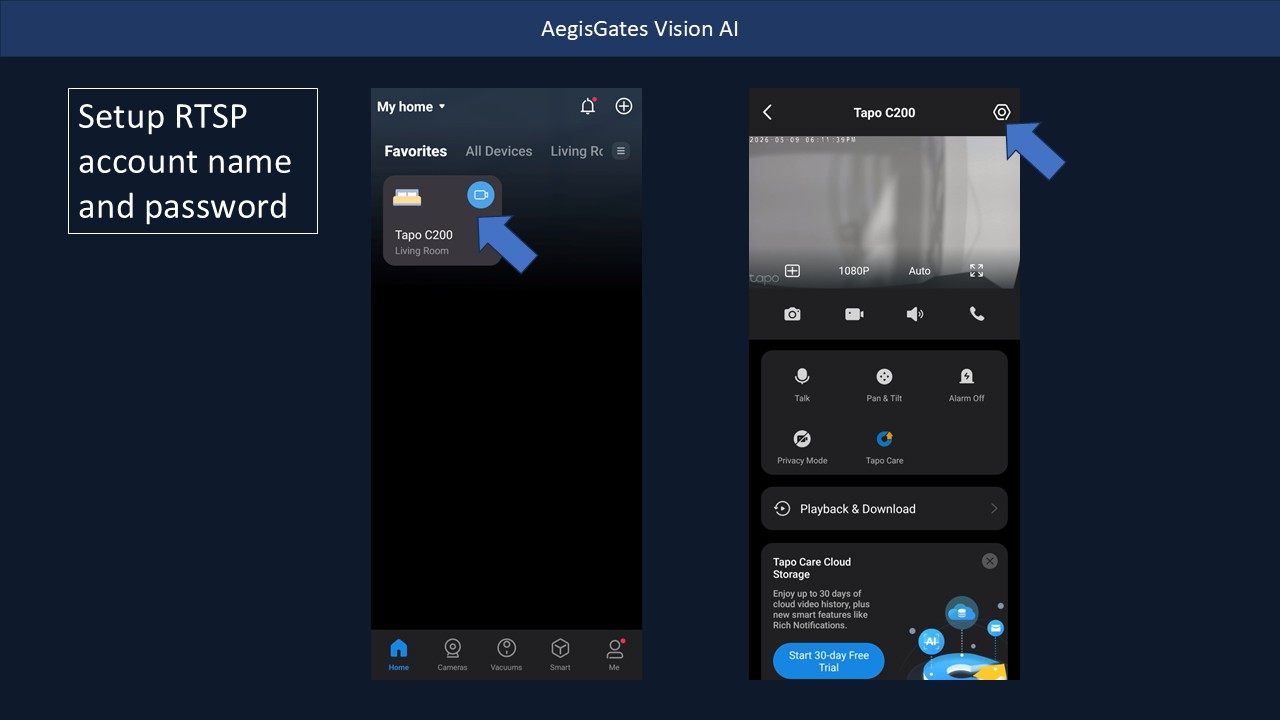This screenshot has height=720, width=1280.
Task: Go to the Home bottom tab
Action: tap(399, 654)
